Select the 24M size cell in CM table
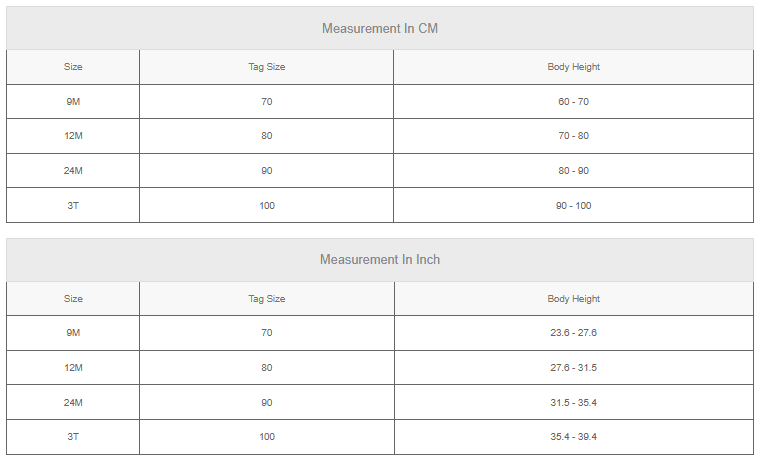 click(73, 171)
